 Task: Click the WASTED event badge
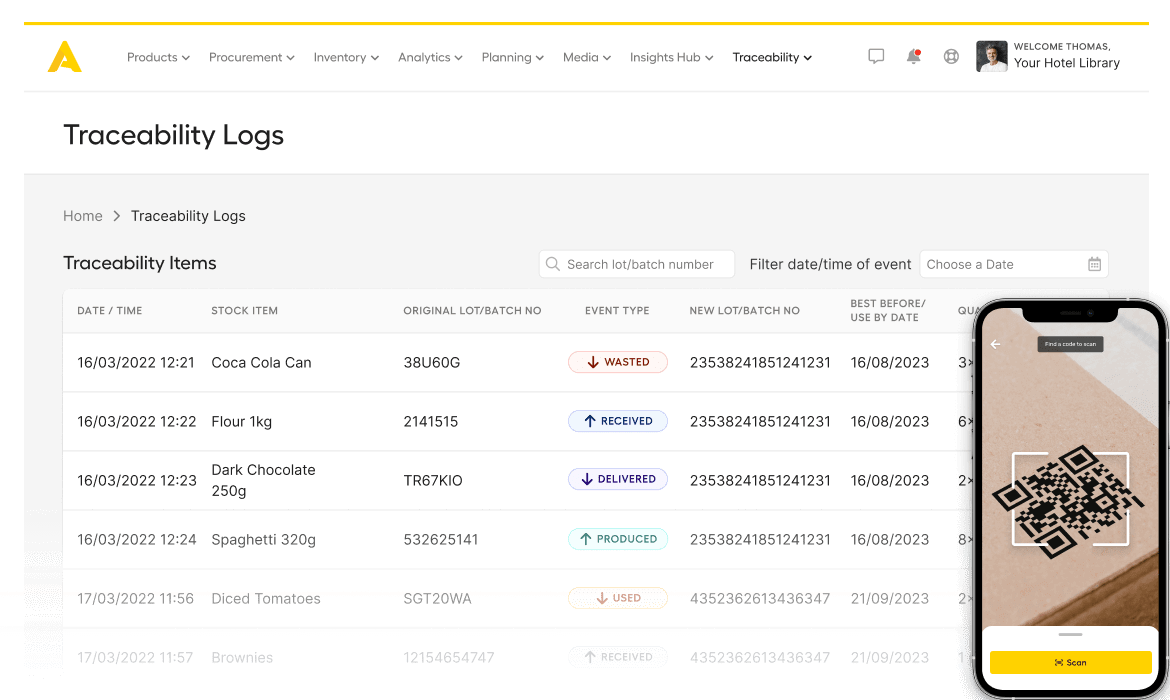point(618,362)
